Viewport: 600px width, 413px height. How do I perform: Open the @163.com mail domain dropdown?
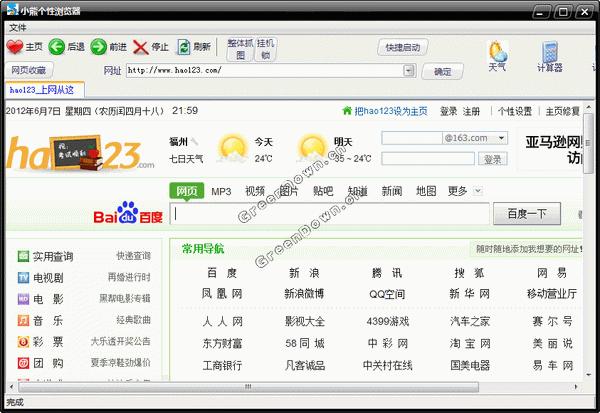[x=501, y=138]
